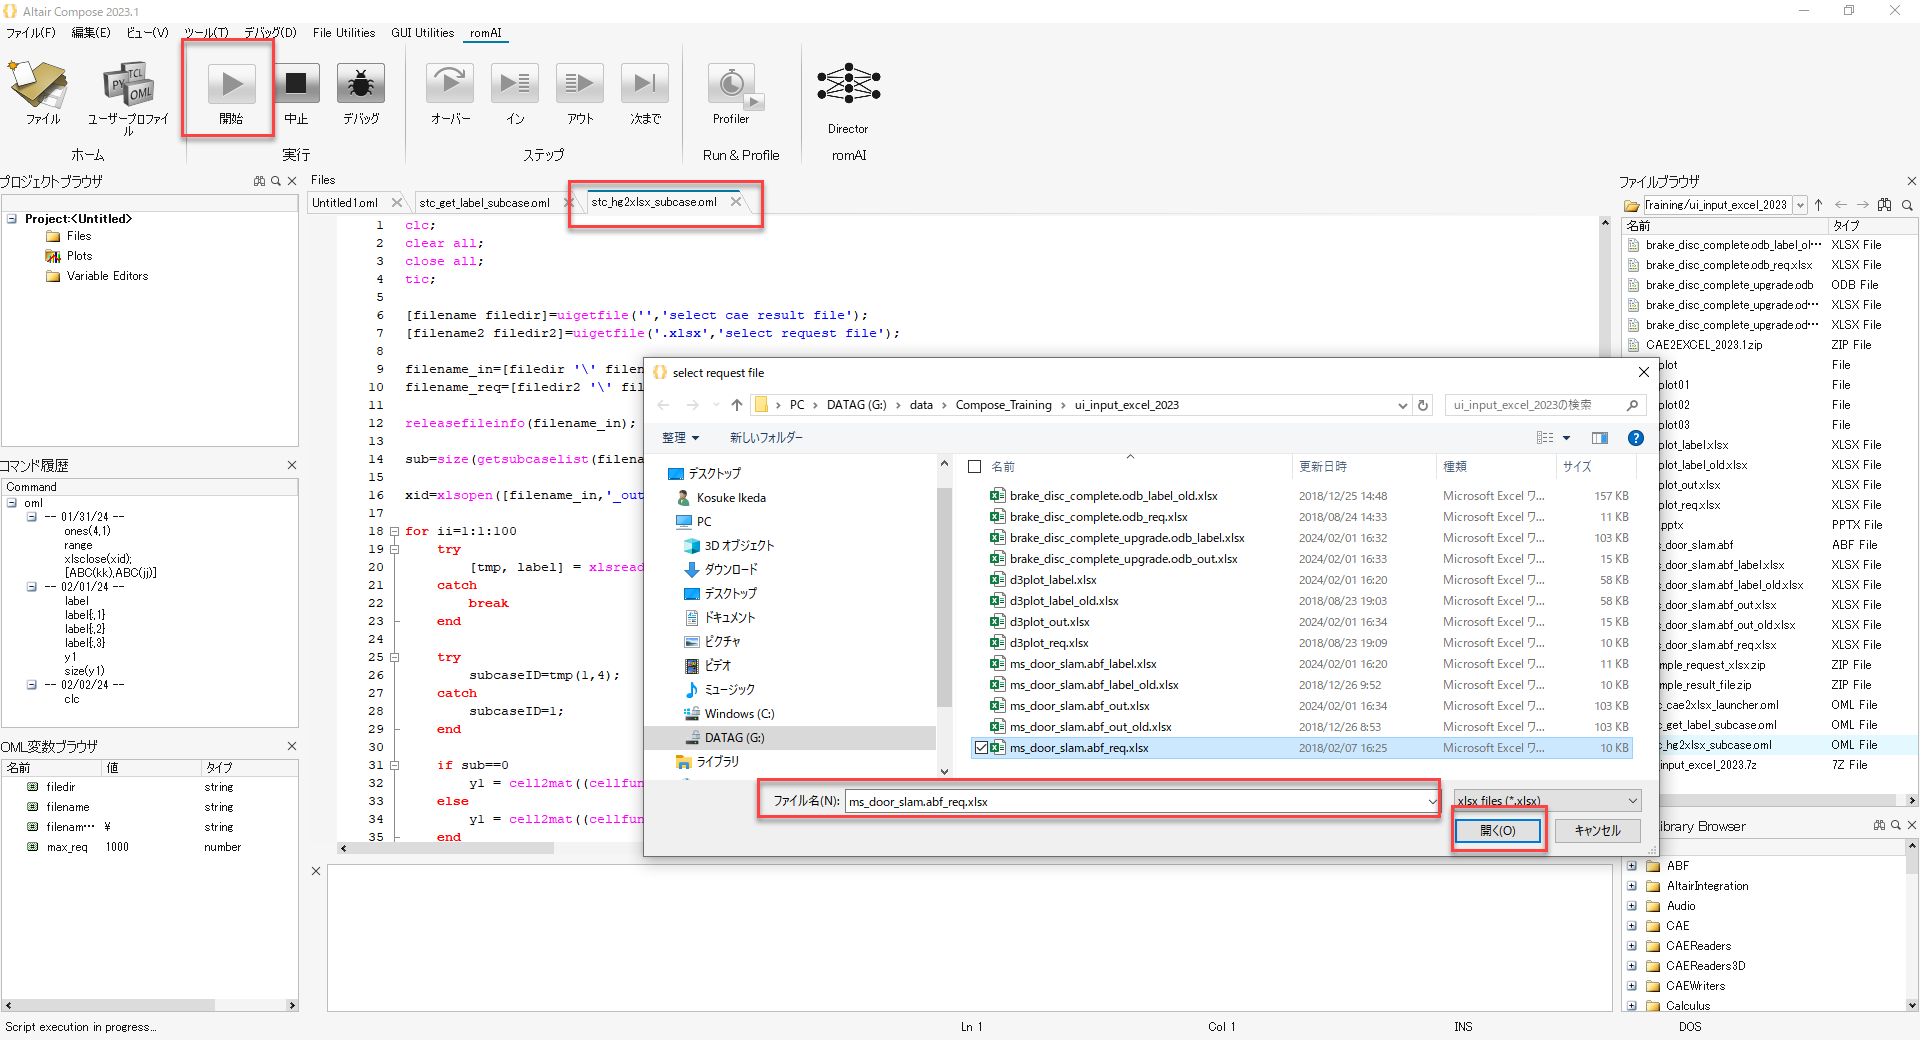Change the view mode icon in file dialog
The image size is (1920, 1040).
1545,438
